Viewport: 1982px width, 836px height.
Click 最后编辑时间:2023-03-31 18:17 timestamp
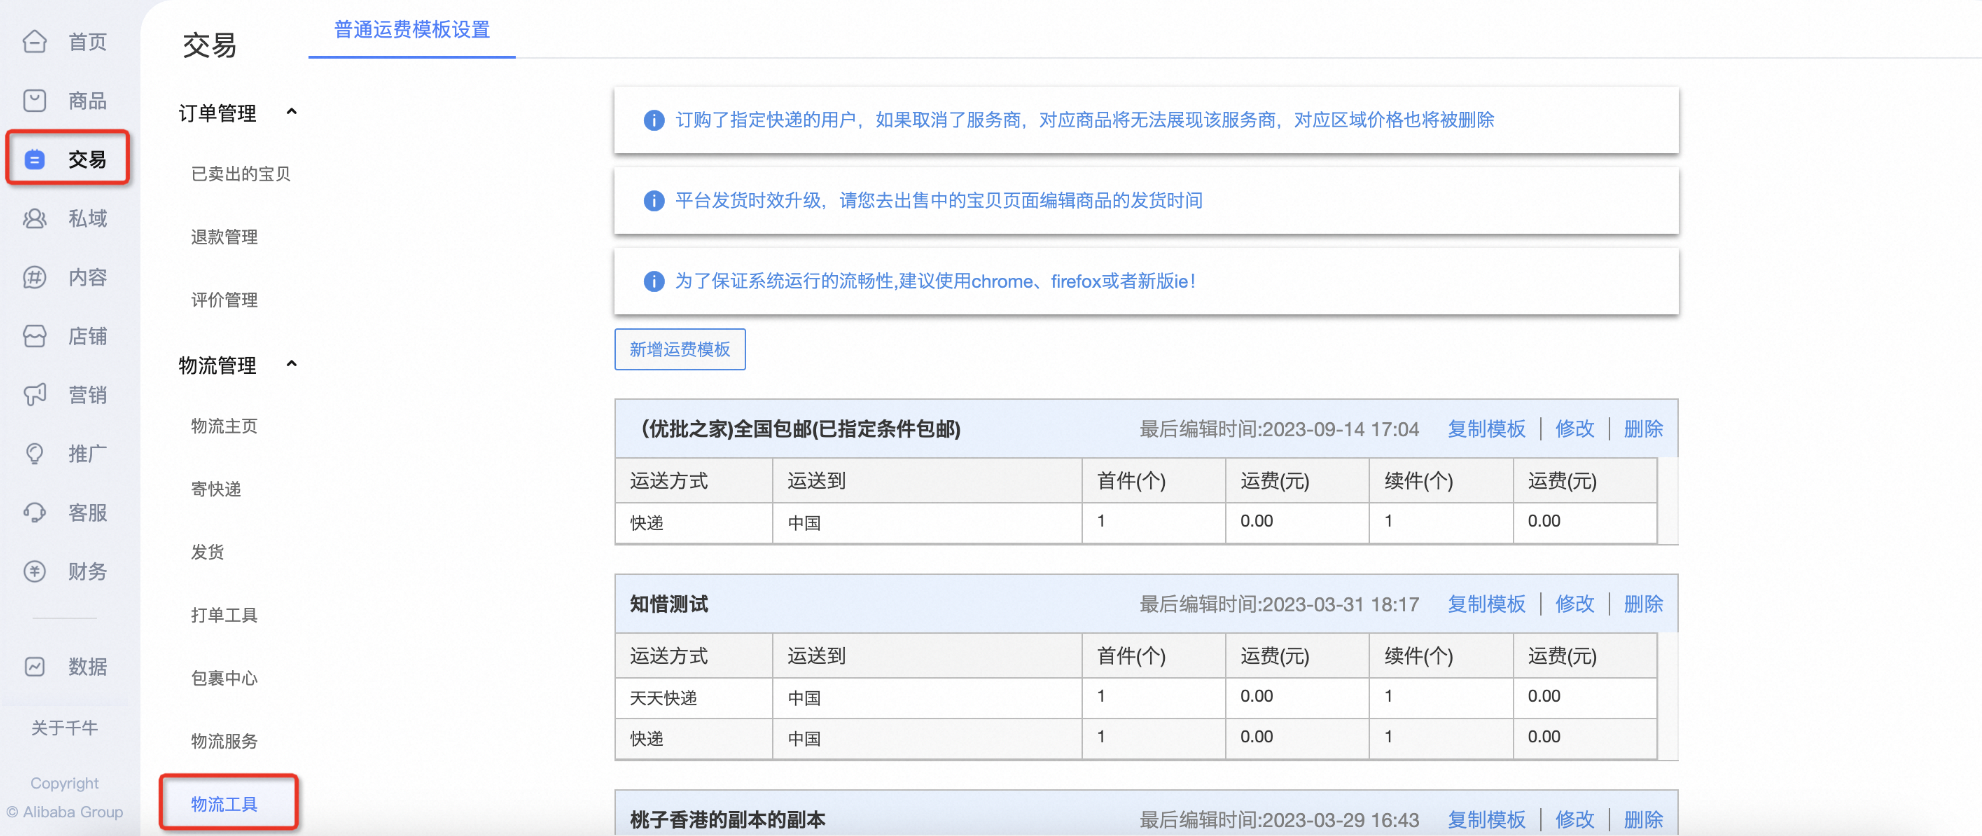click(x=1279, y=604)
